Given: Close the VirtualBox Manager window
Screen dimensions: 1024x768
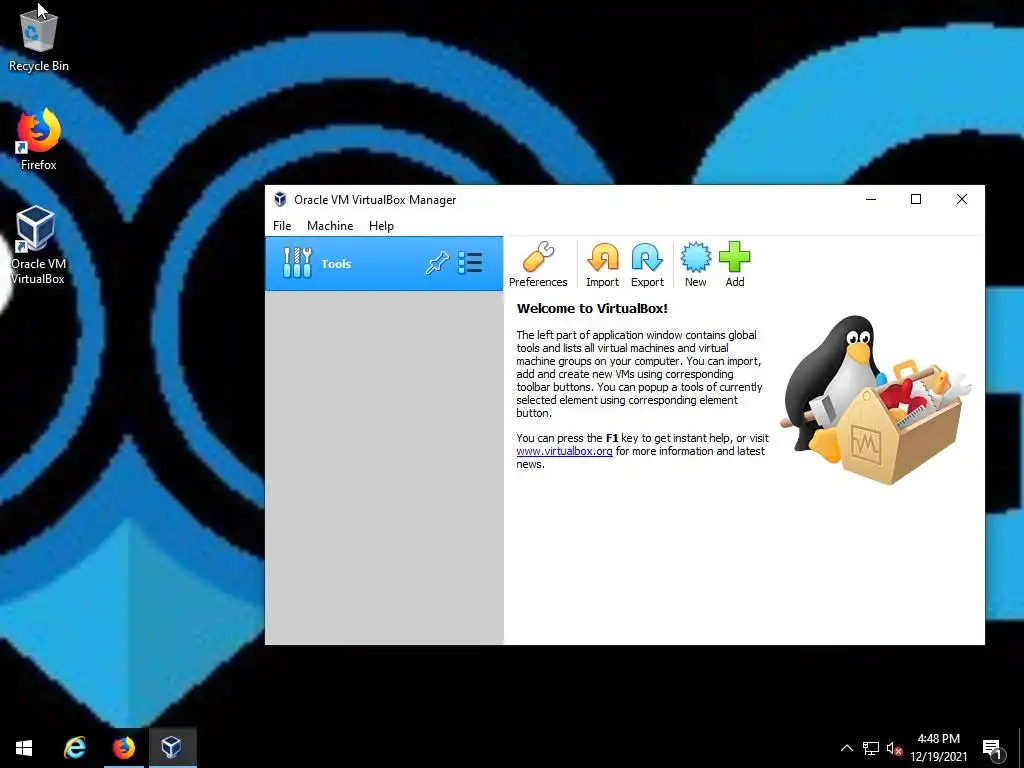Looking at the screenshot, I should (x=961, y=199).
